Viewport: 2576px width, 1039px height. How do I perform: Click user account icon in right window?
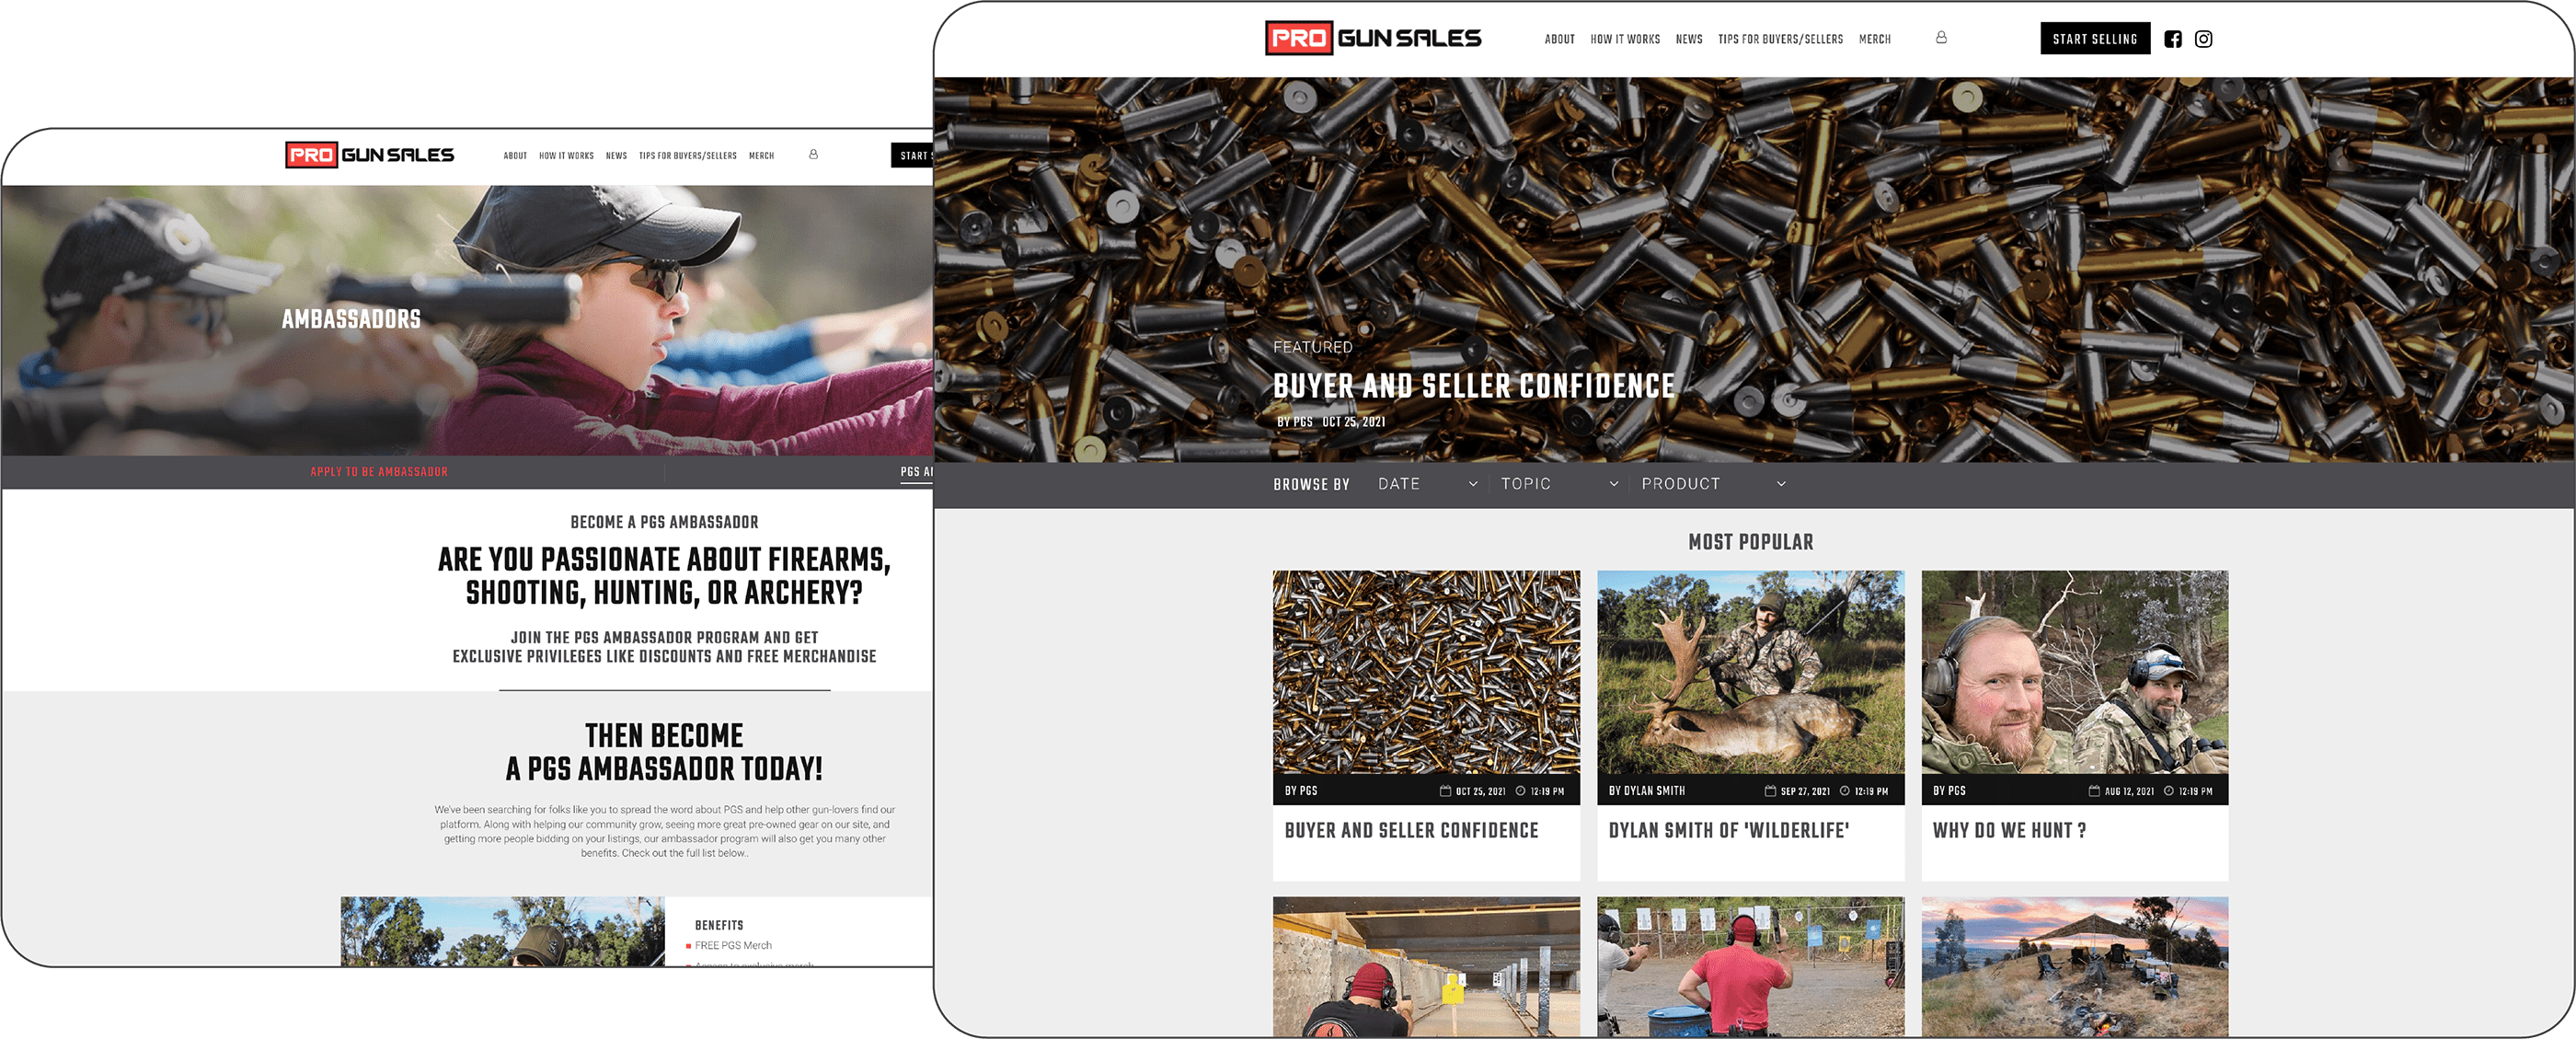(x=1941, y=38)
